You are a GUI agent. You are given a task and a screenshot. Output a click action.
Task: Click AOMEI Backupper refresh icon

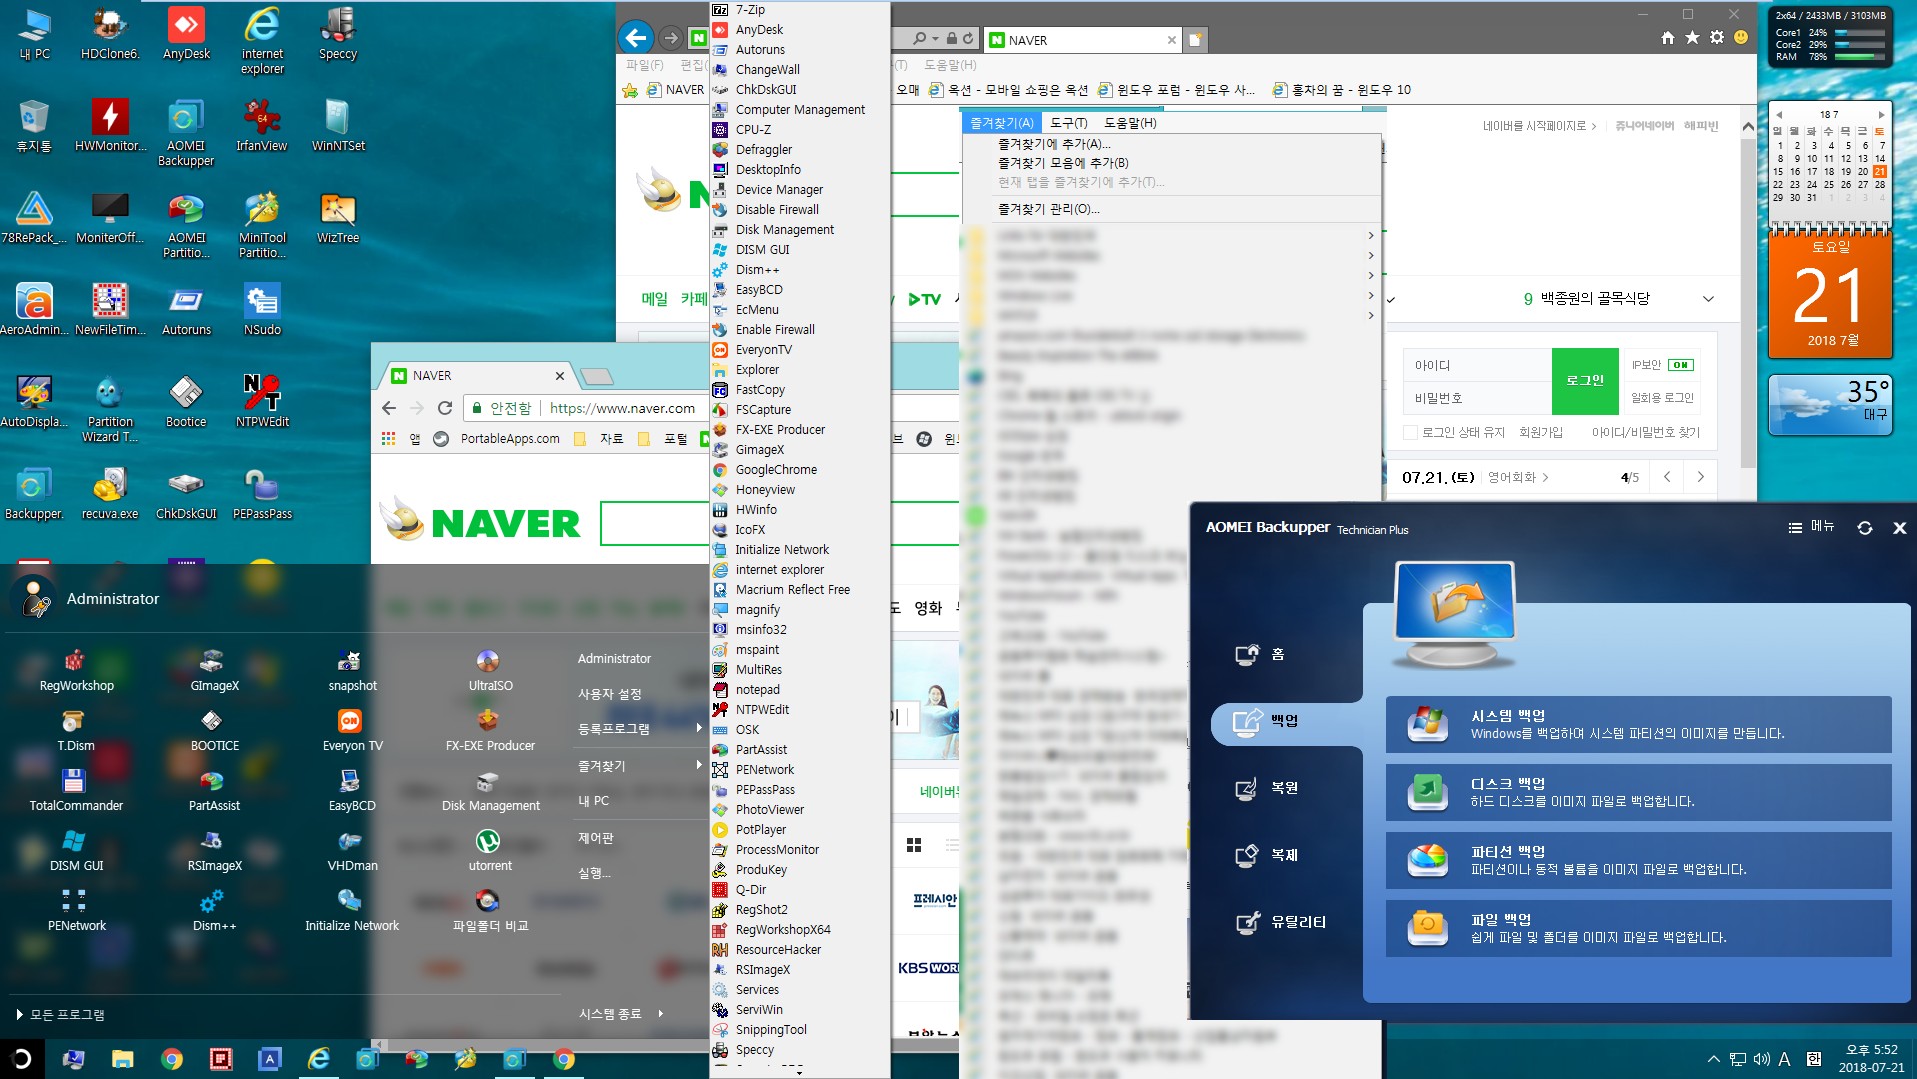coord(1865,528)
